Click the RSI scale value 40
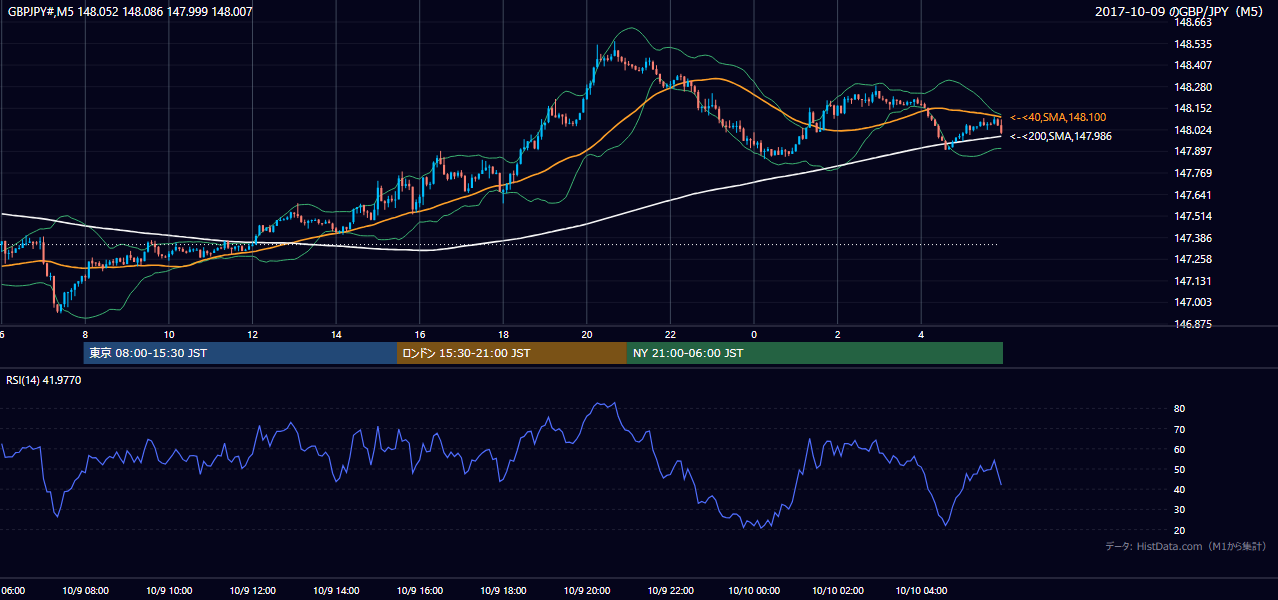The image size is (1278, 600). point(1179,489)
